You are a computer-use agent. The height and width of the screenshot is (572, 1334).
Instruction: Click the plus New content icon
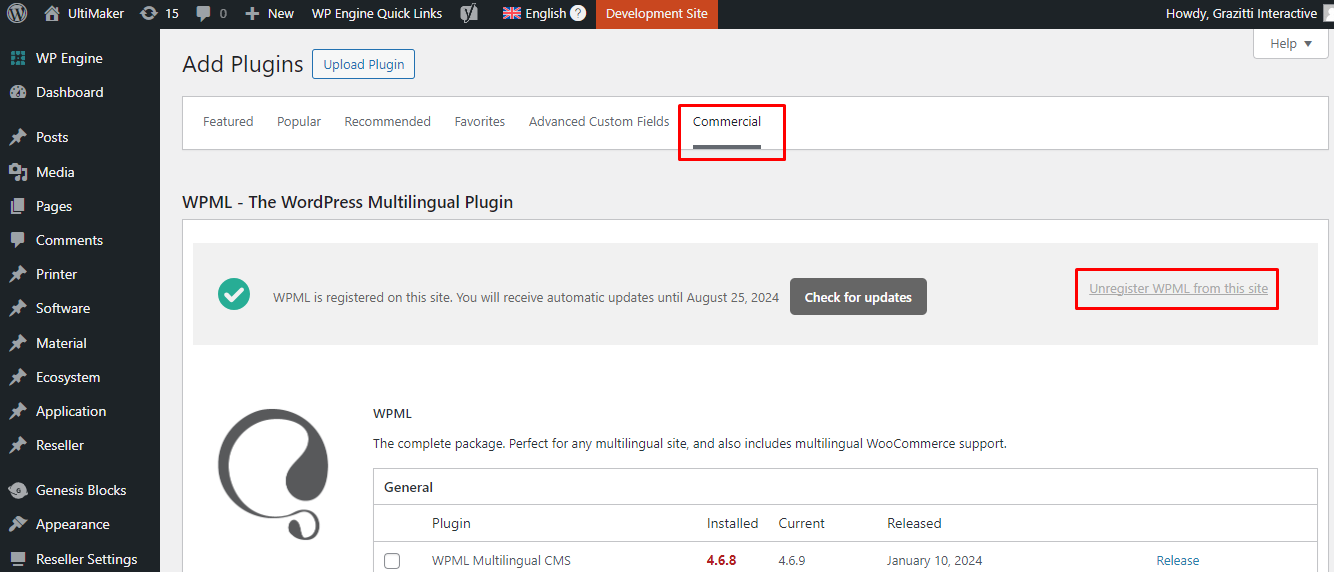tap(252, 14)
